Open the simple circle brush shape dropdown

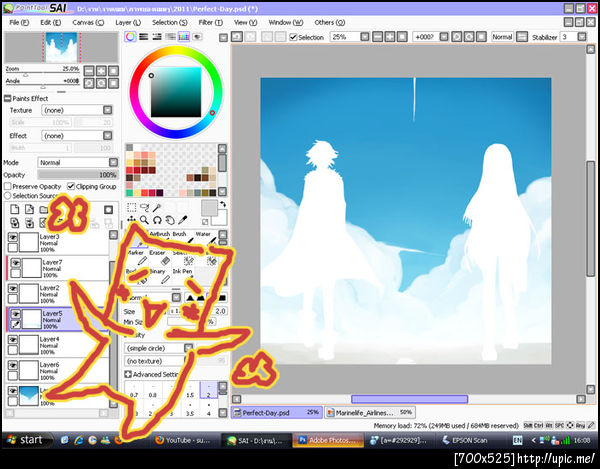tap(188, 348)
